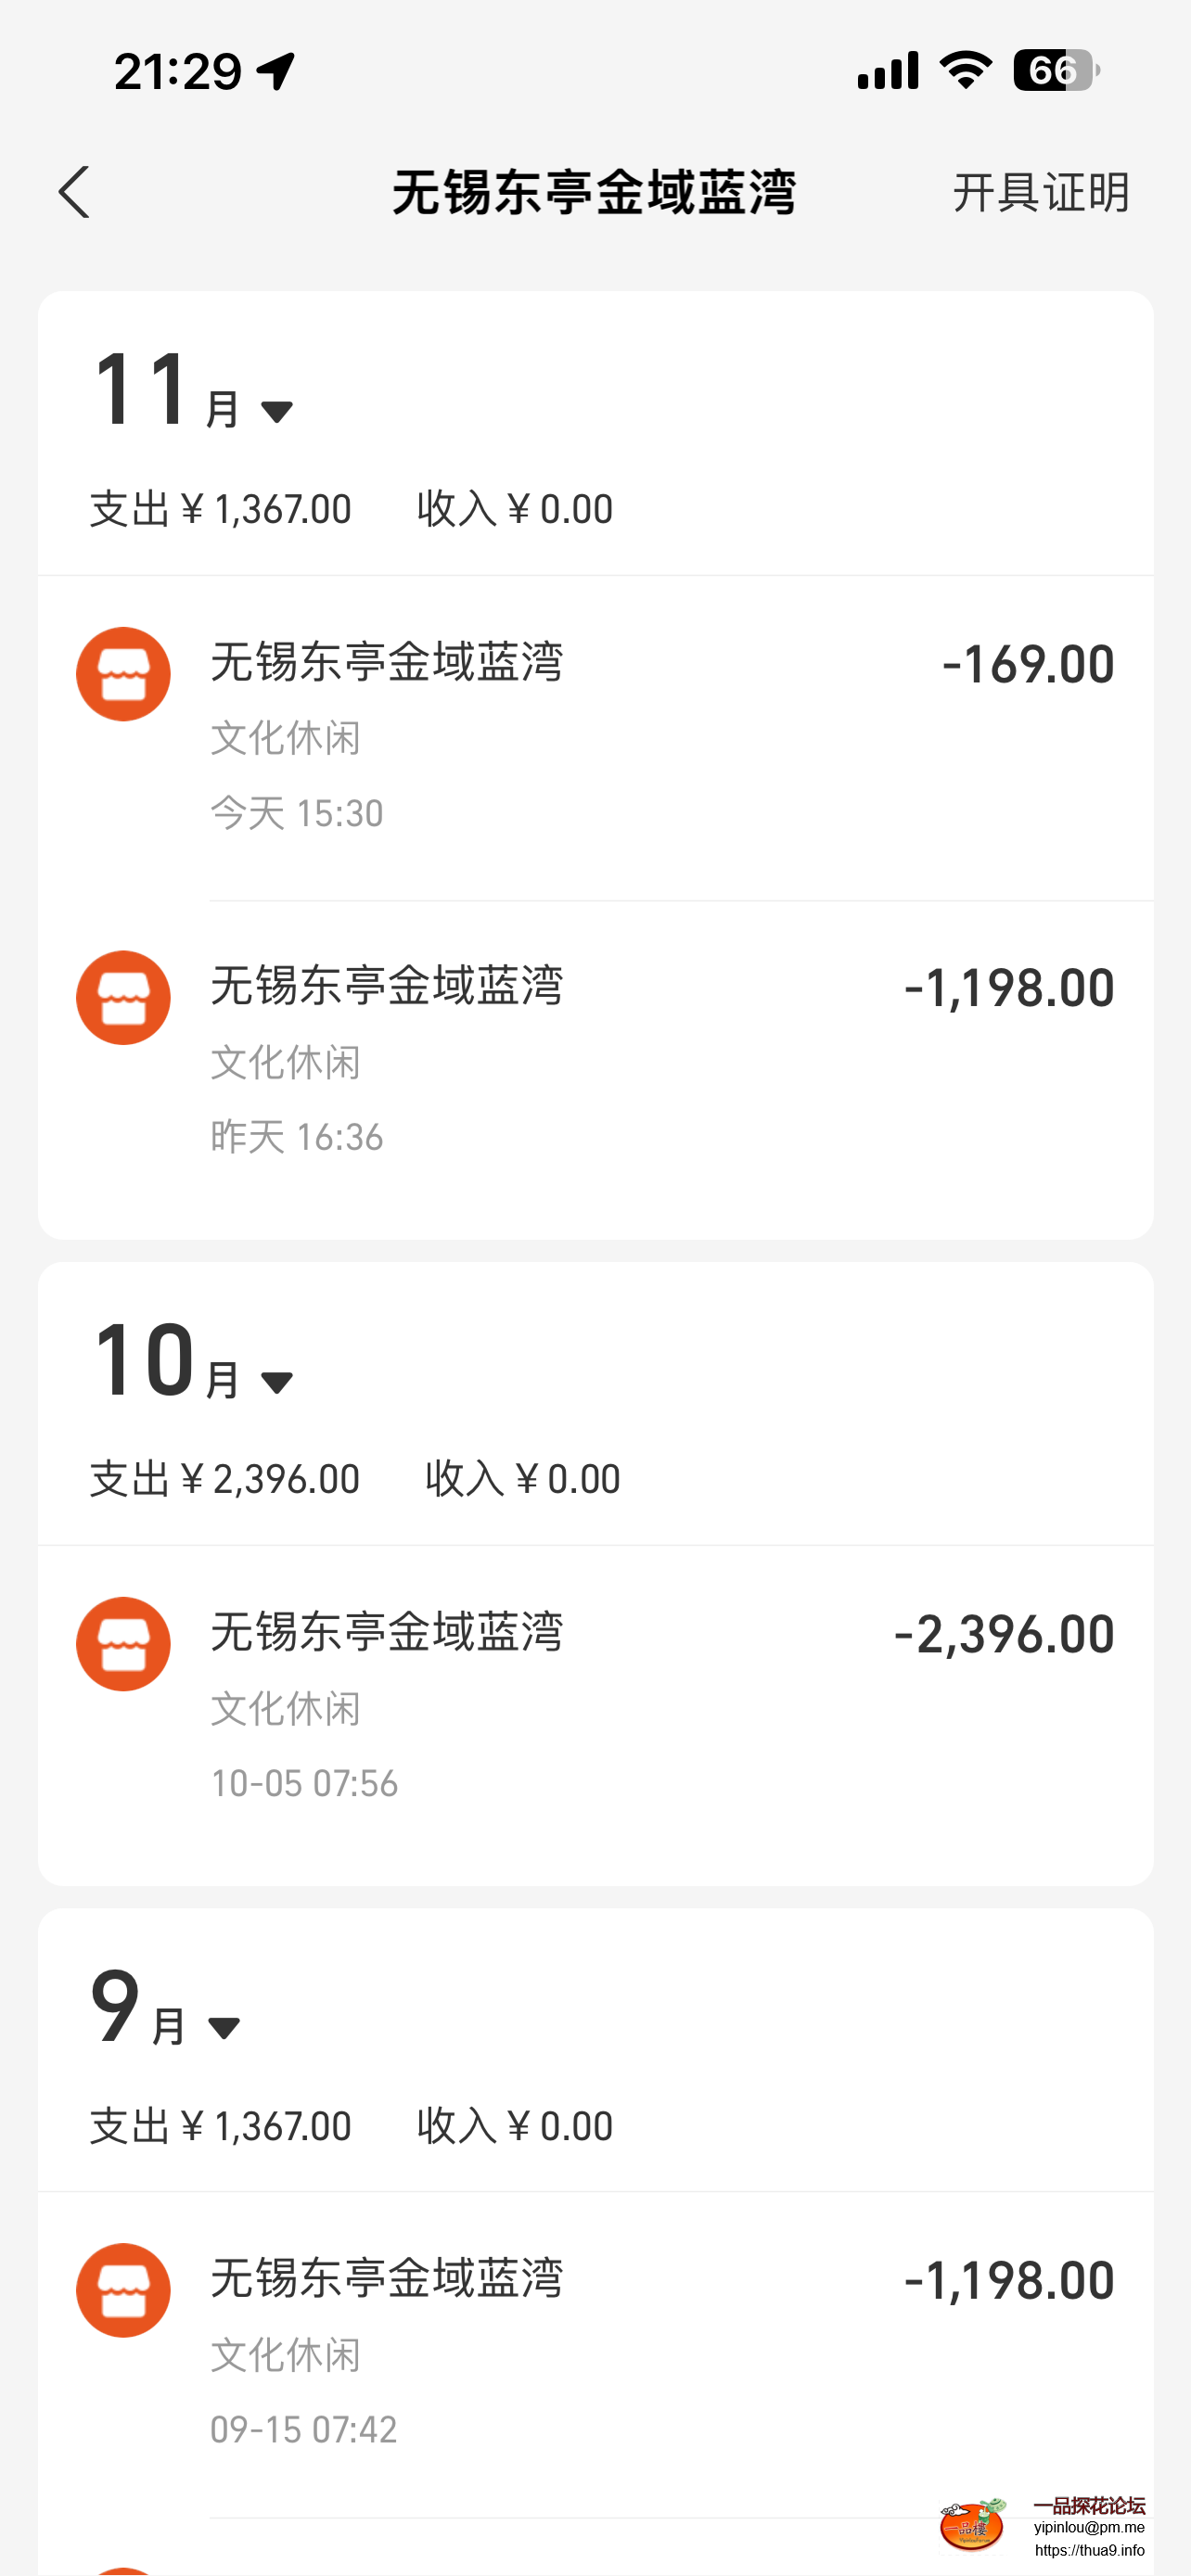
Task: Tap November's 支出 ¥1,367.00 summary
Action: point(221,509)
